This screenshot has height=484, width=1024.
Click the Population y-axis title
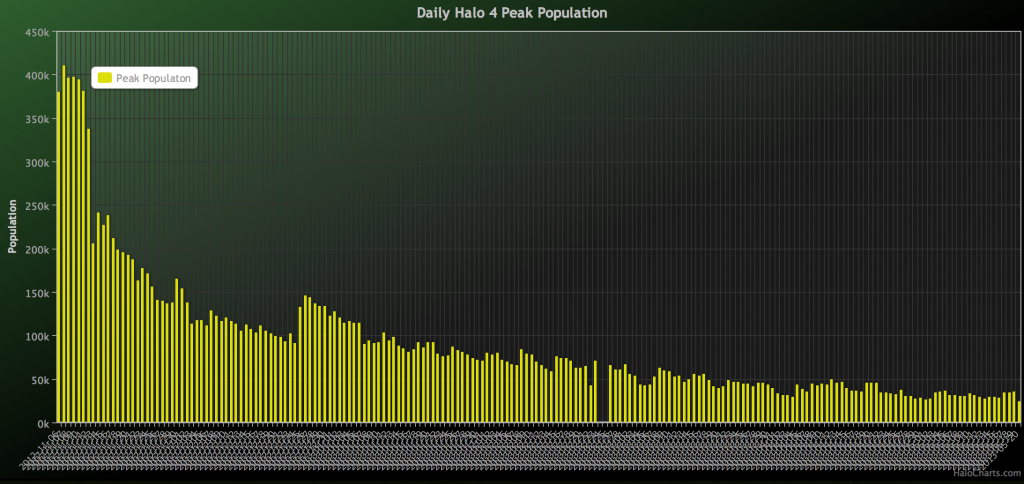point(12,227)
